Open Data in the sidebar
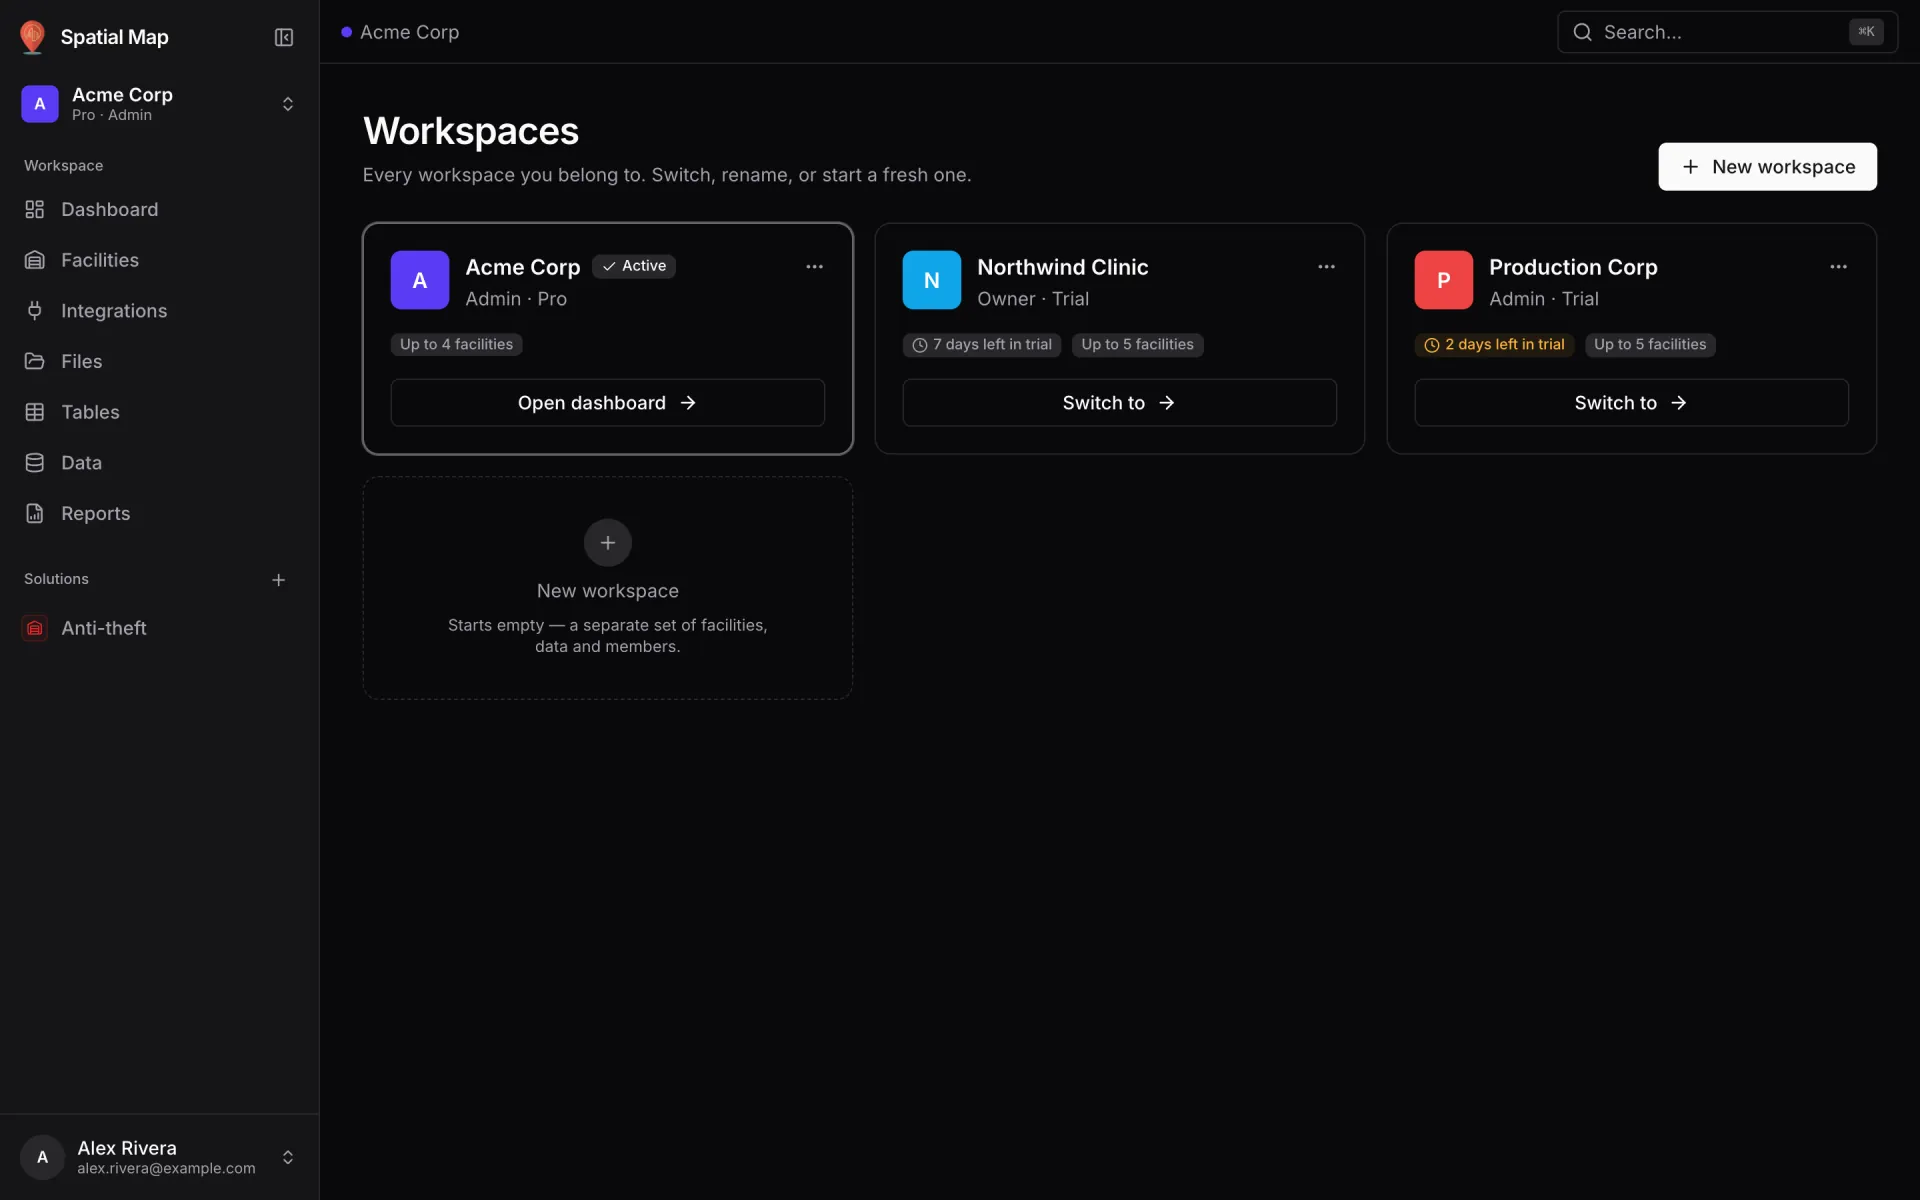Screen dimensions: 1920x1200 click(x=159, y=463)
